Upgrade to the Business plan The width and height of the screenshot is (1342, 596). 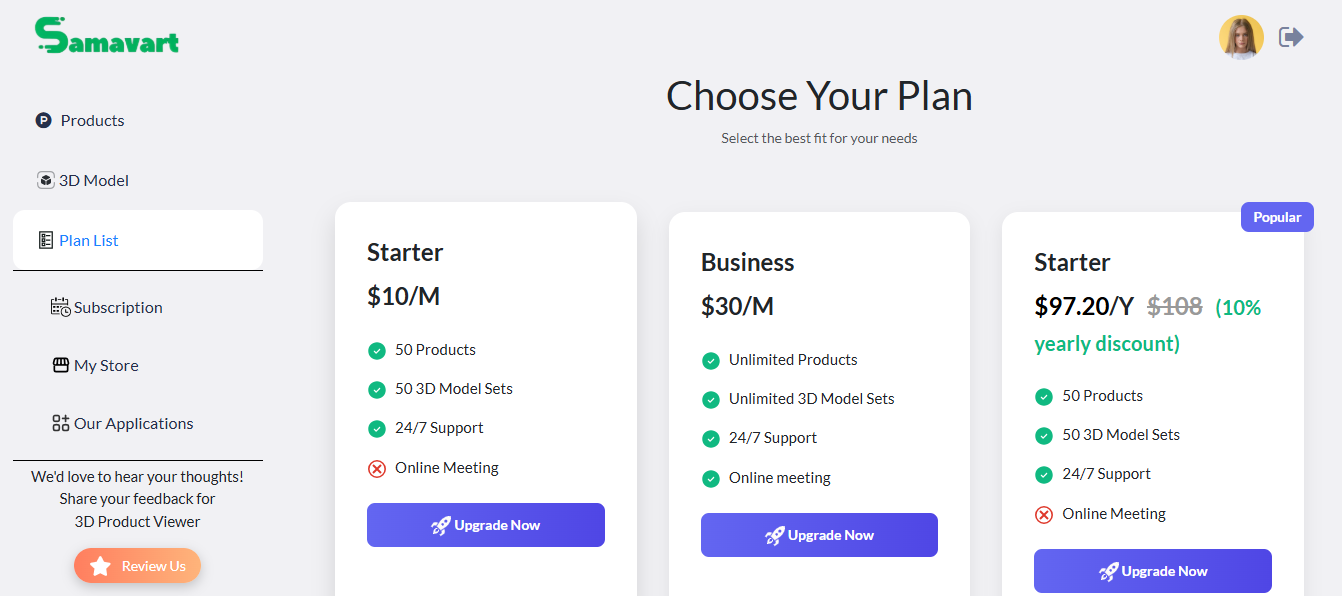[819, 535]
